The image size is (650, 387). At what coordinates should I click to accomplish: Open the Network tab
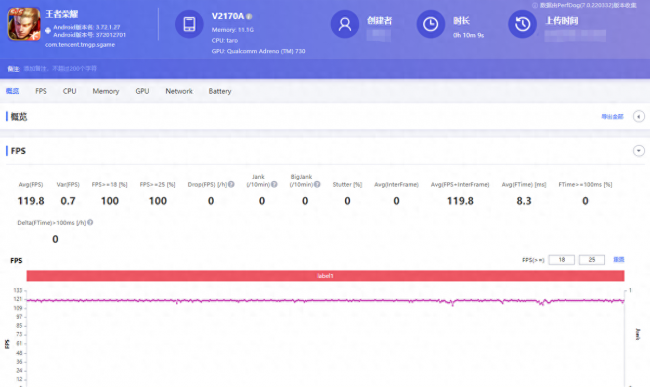point(179,91)
